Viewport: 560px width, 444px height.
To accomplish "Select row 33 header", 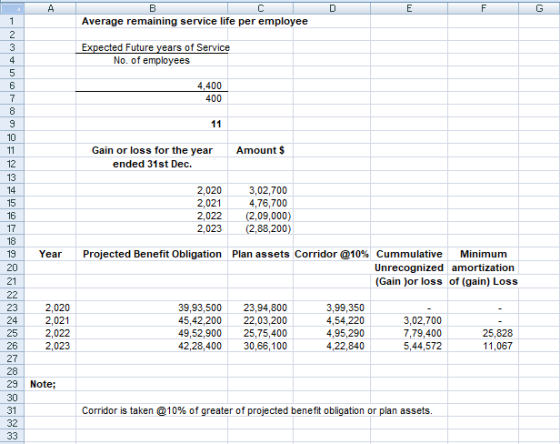I will click(12, 436).
